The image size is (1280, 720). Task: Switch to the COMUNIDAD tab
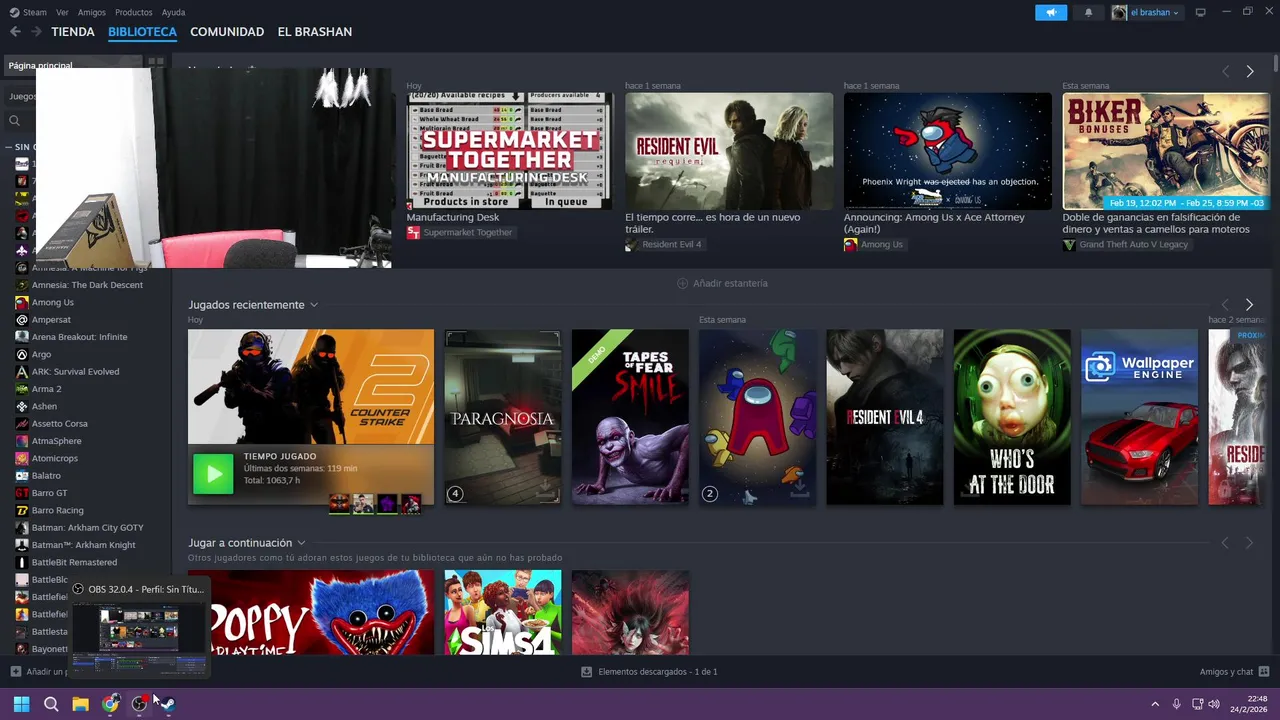point(227,32)
